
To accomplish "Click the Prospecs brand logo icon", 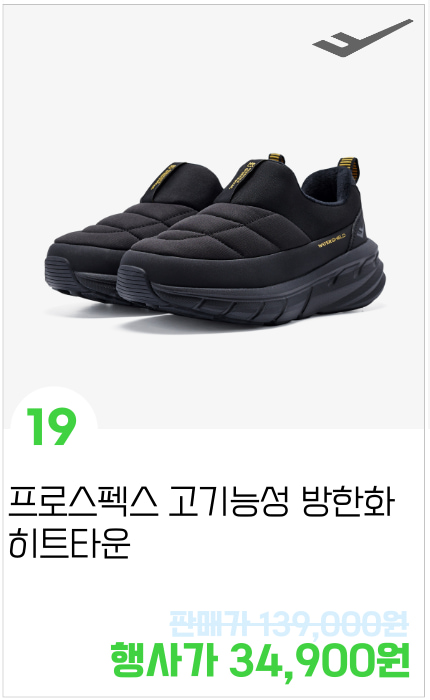I will [362, 38].
